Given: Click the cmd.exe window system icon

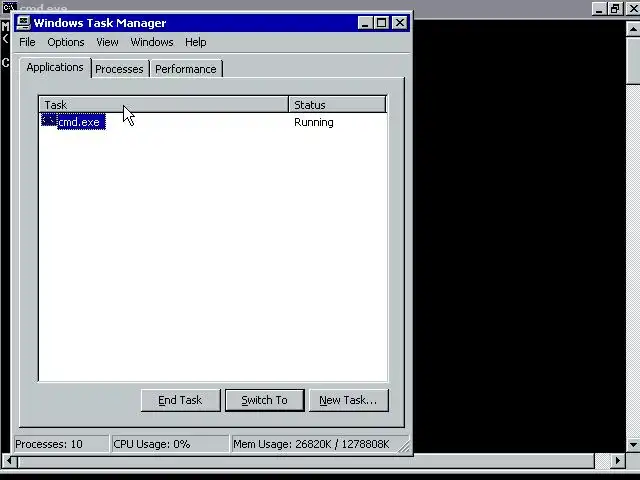Looking at the screenshot, I should (9, 7).
